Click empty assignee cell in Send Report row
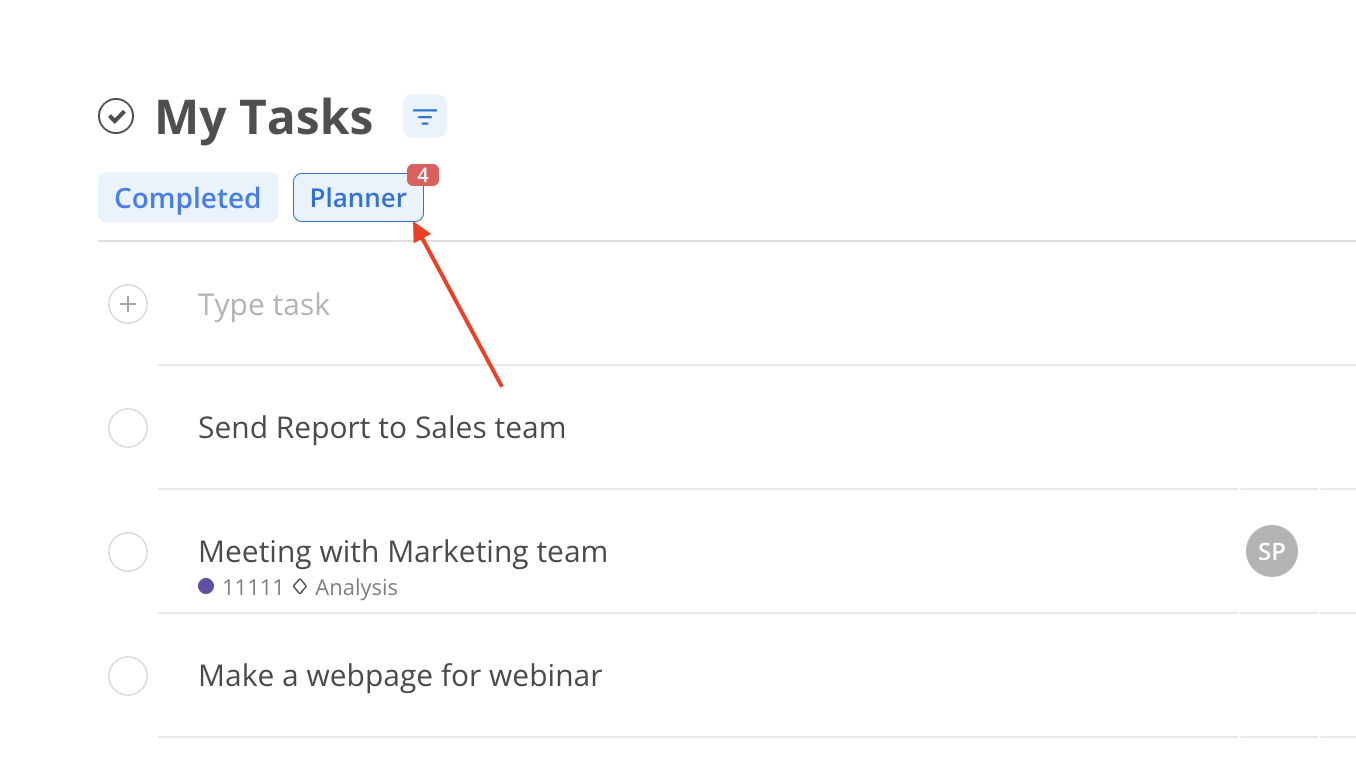 click(x=1278, y=428)
